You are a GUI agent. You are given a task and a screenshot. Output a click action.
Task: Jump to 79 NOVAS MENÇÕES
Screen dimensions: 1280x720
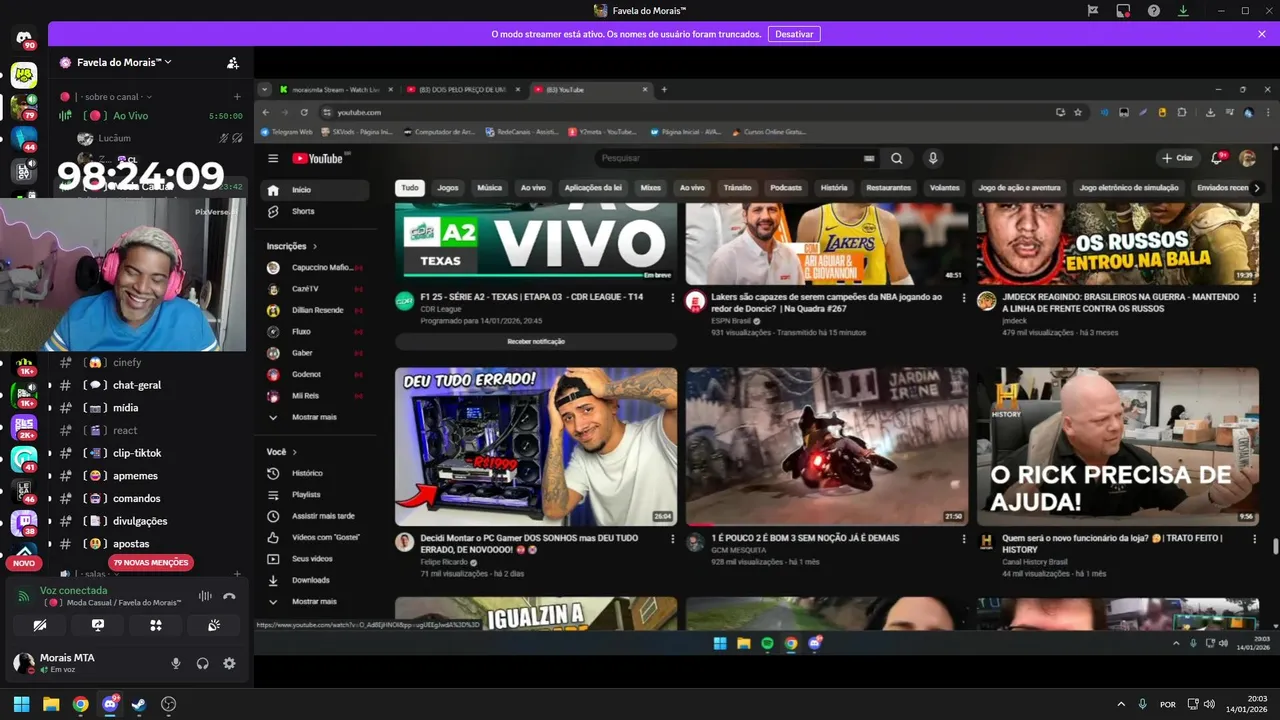tap(151, 563)
